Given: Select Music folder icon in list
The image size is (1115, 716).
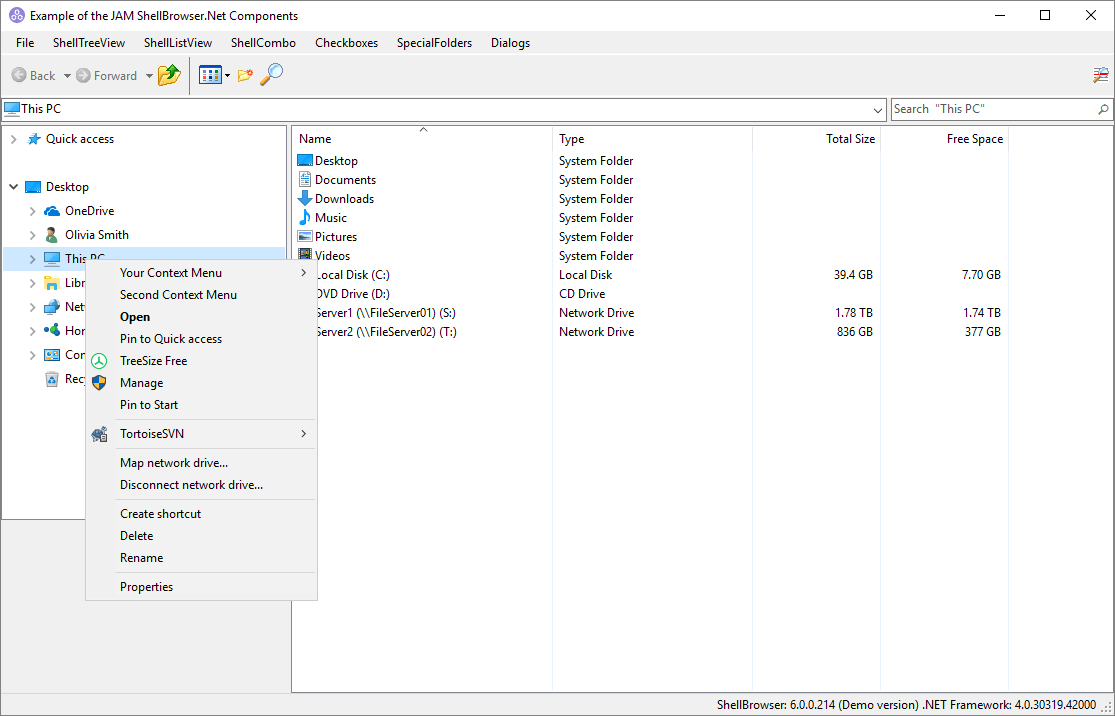Looking at the screenshot, I should tap(304, 218).
